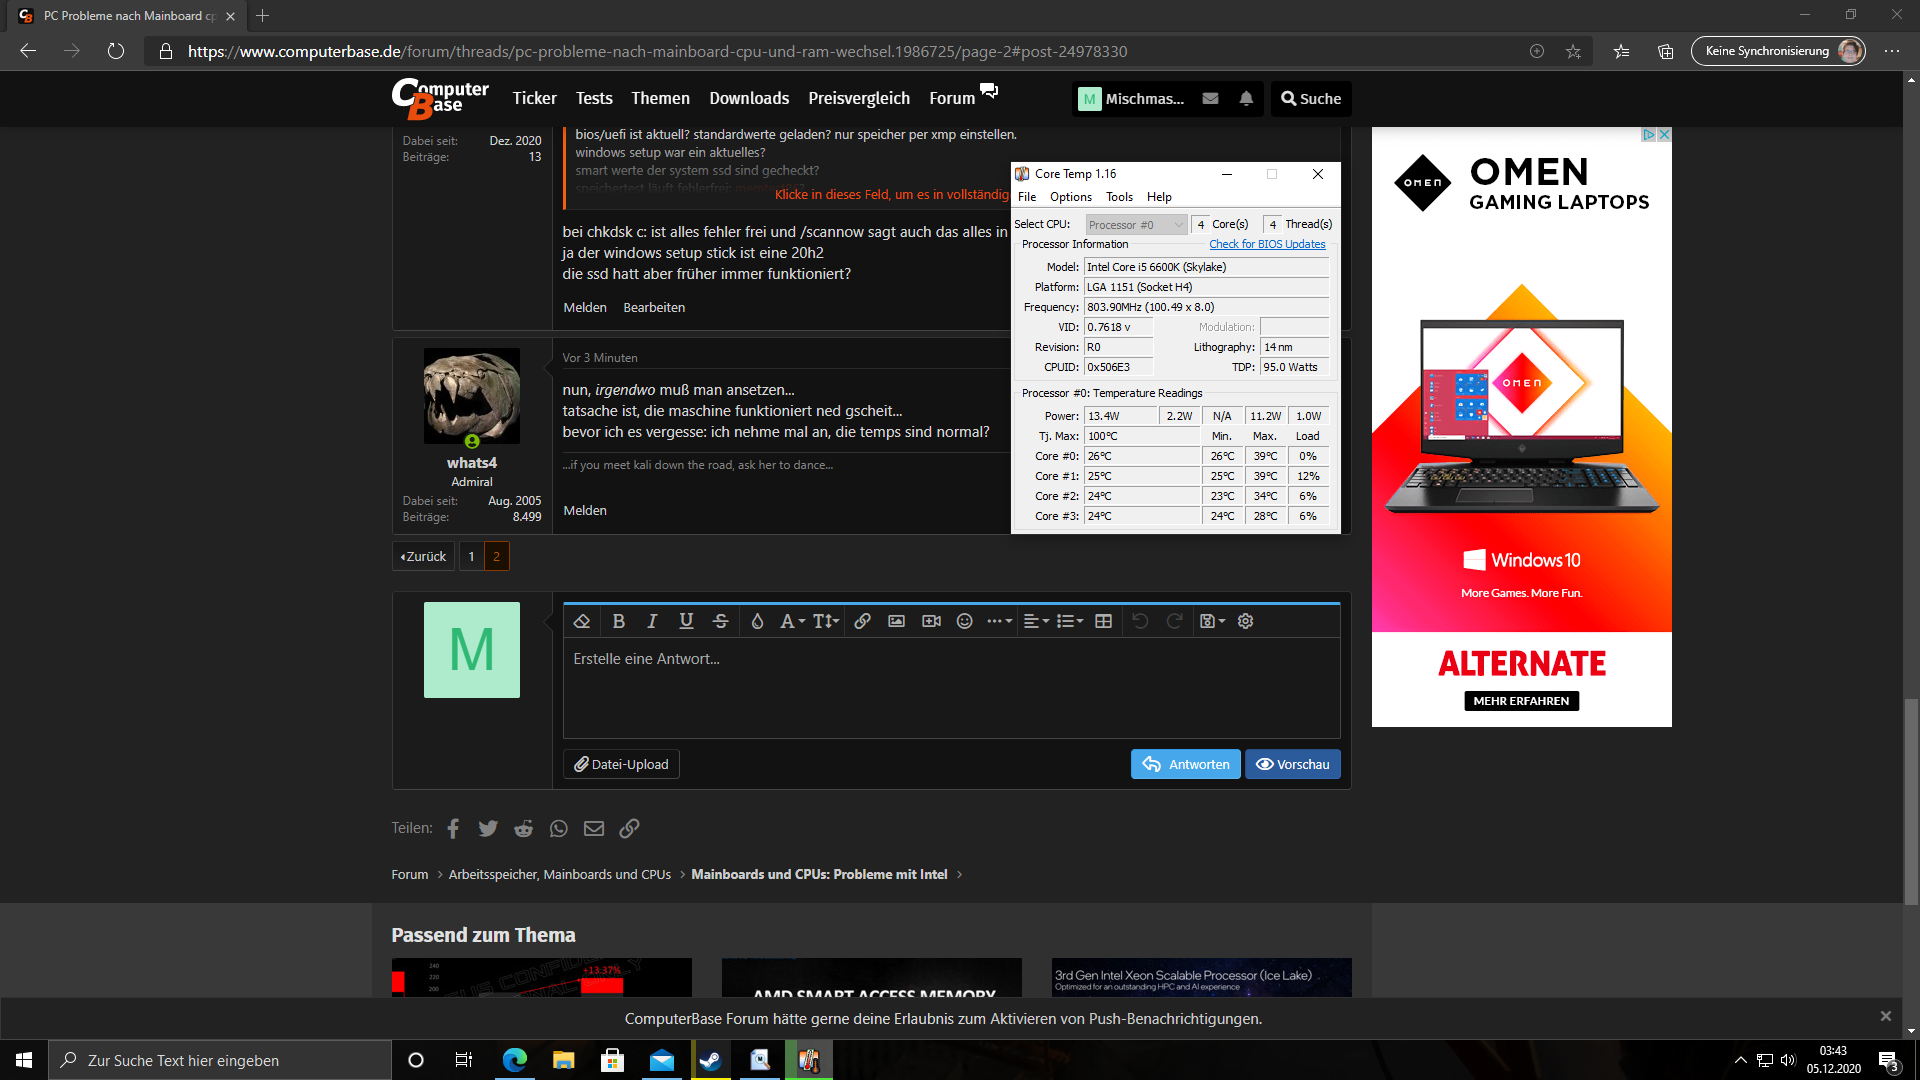Open Steam from the taskbar
1920x1080 pixels.
(711, 1060)
